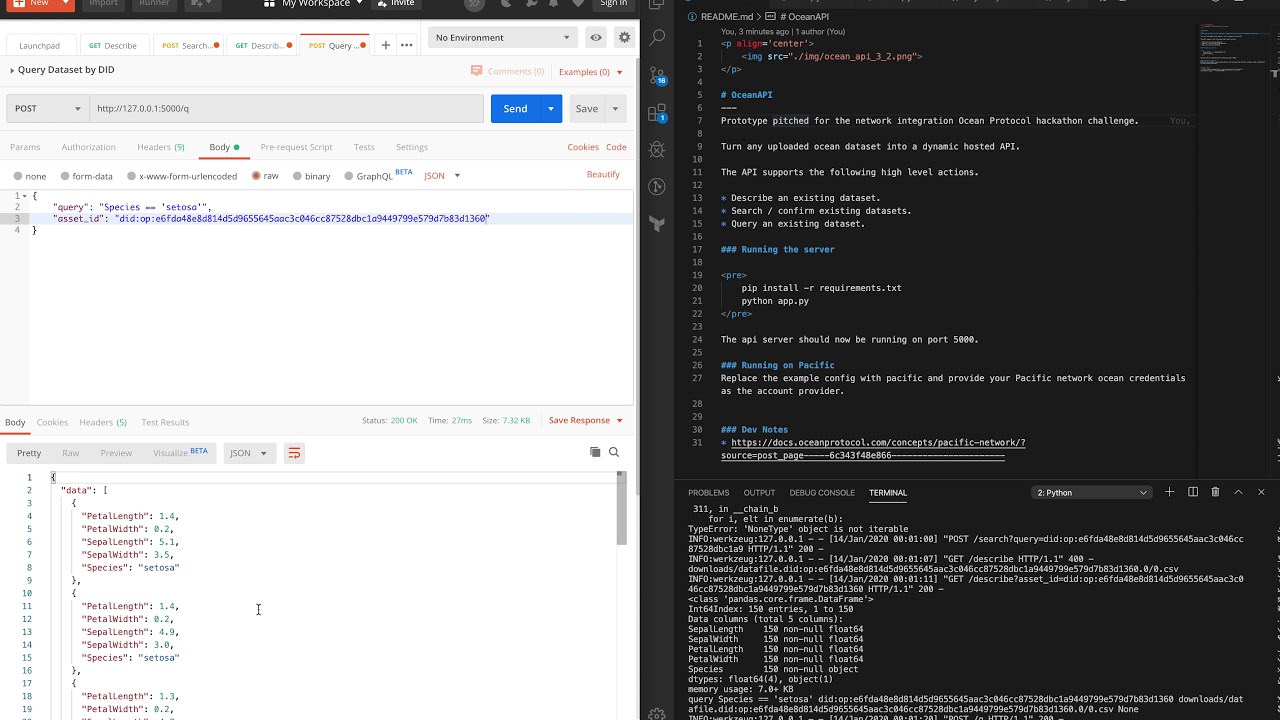Select the 'form-data' body type
The width and height of the screenshot is (1280, 720).
[86, 176]
